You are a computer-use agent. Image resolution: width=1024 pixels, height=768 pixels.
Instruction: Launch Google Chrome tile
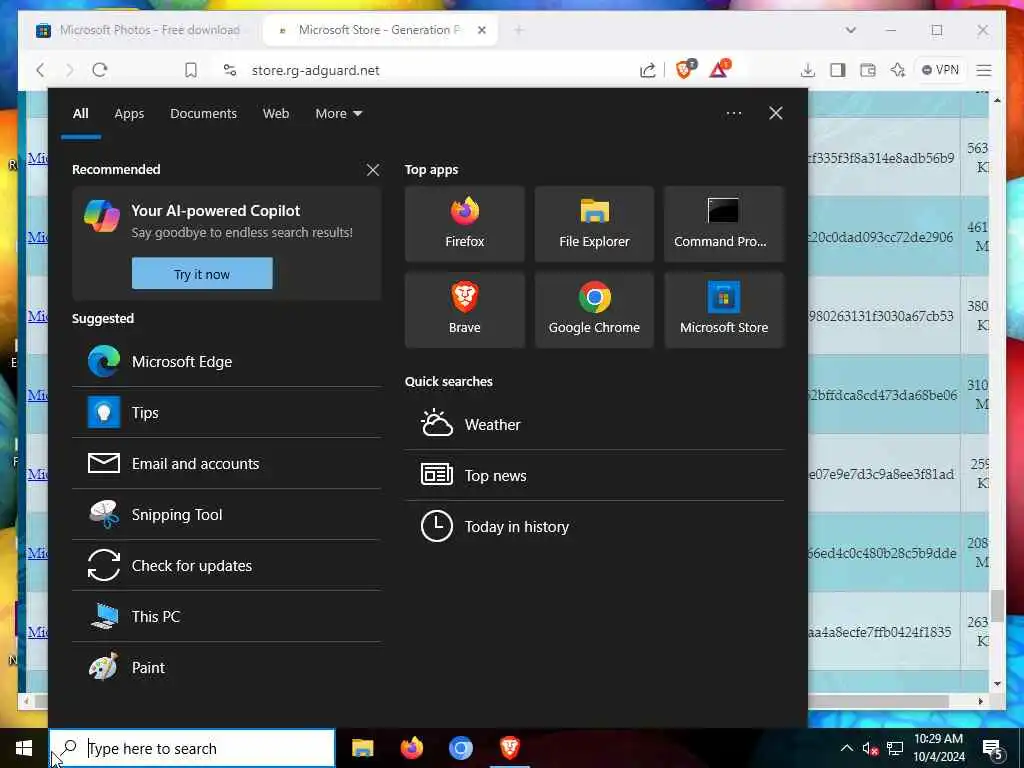coord(594,310)
